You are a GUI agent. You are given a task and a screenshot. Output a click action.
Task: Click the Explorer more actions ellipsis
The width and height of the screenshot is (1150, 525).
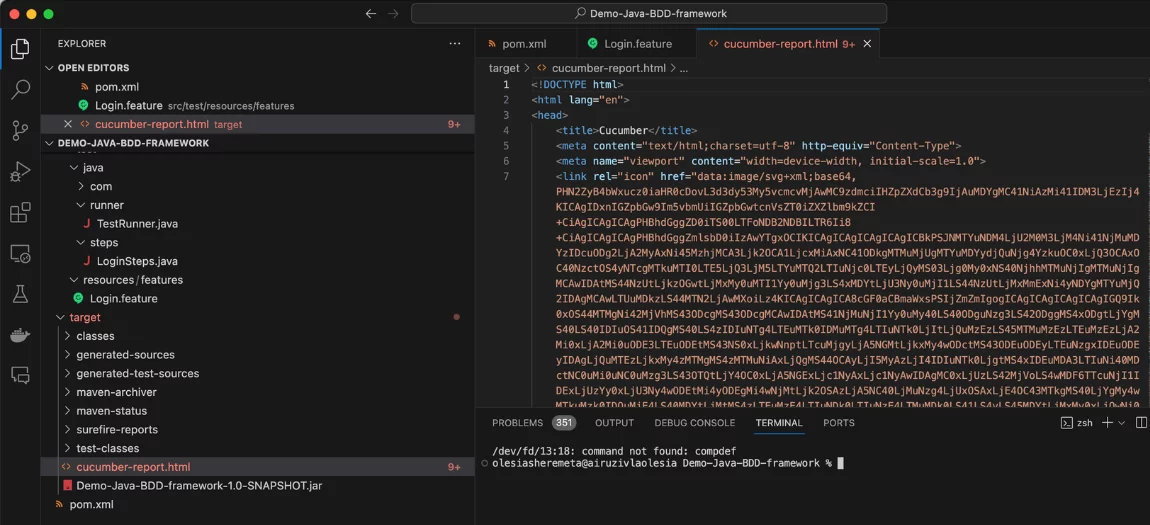click(x=455, y=44)
